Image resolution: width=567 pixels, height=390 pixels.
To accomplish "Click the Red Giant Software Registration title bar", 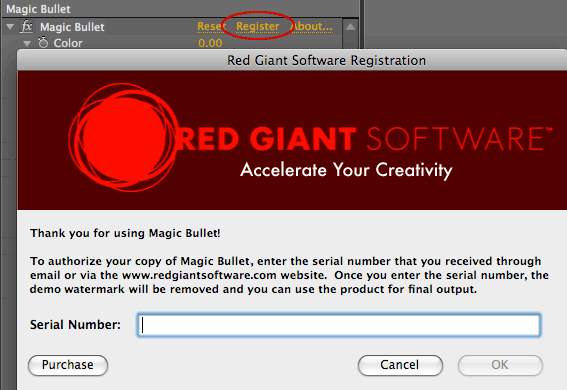I will coord(292,60).
